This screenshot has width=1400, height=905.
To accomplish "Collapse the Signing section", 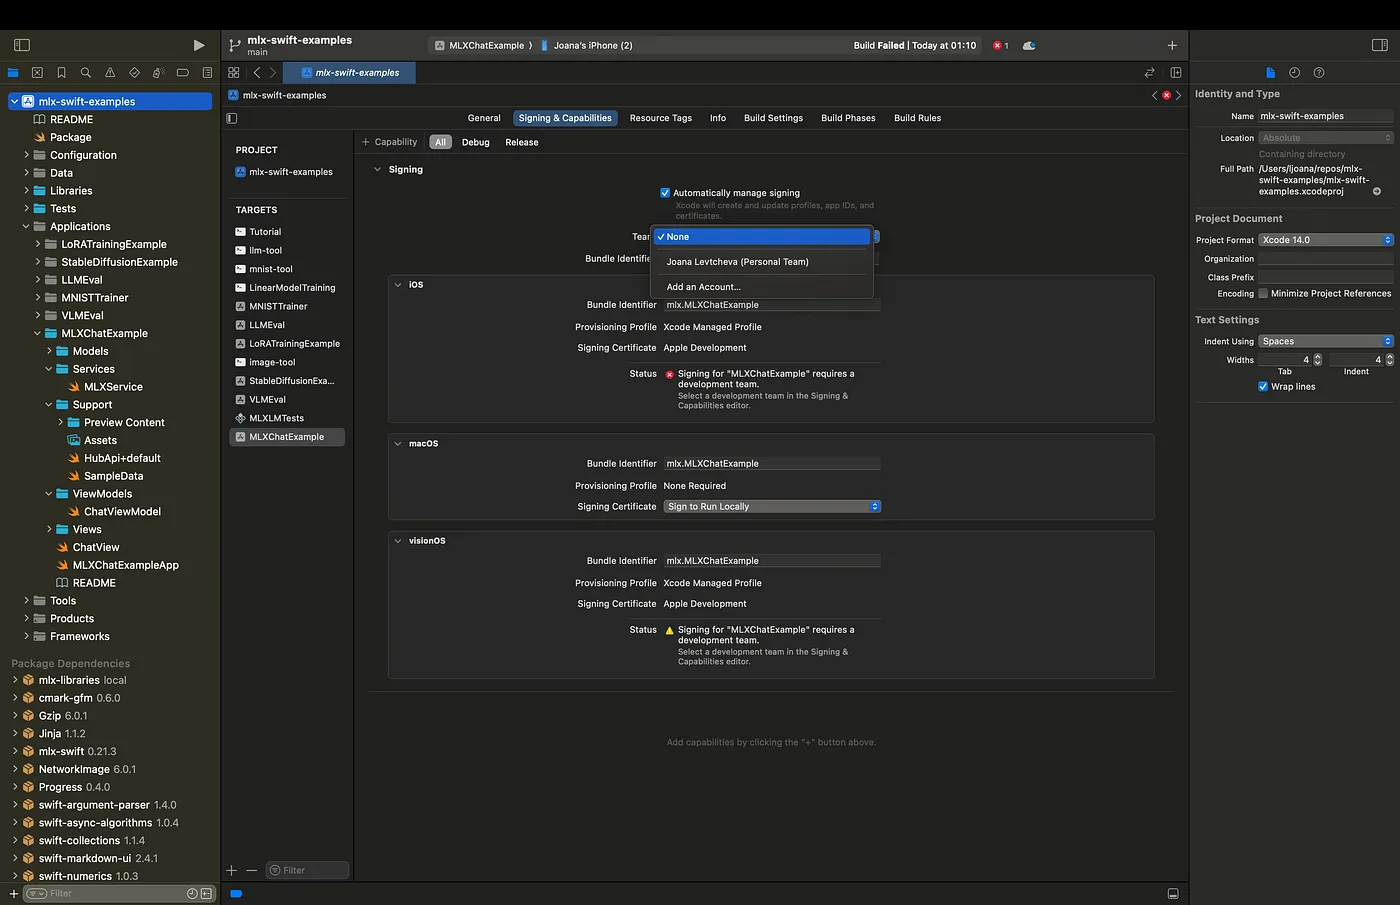I will pos(377,169).
